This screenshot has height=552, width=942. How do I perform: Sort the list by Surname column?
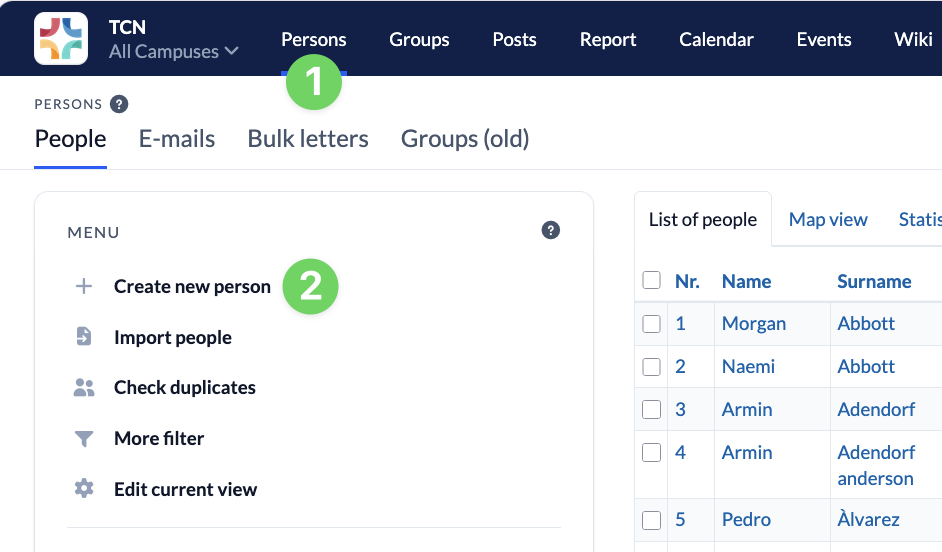tap(874, 281)
